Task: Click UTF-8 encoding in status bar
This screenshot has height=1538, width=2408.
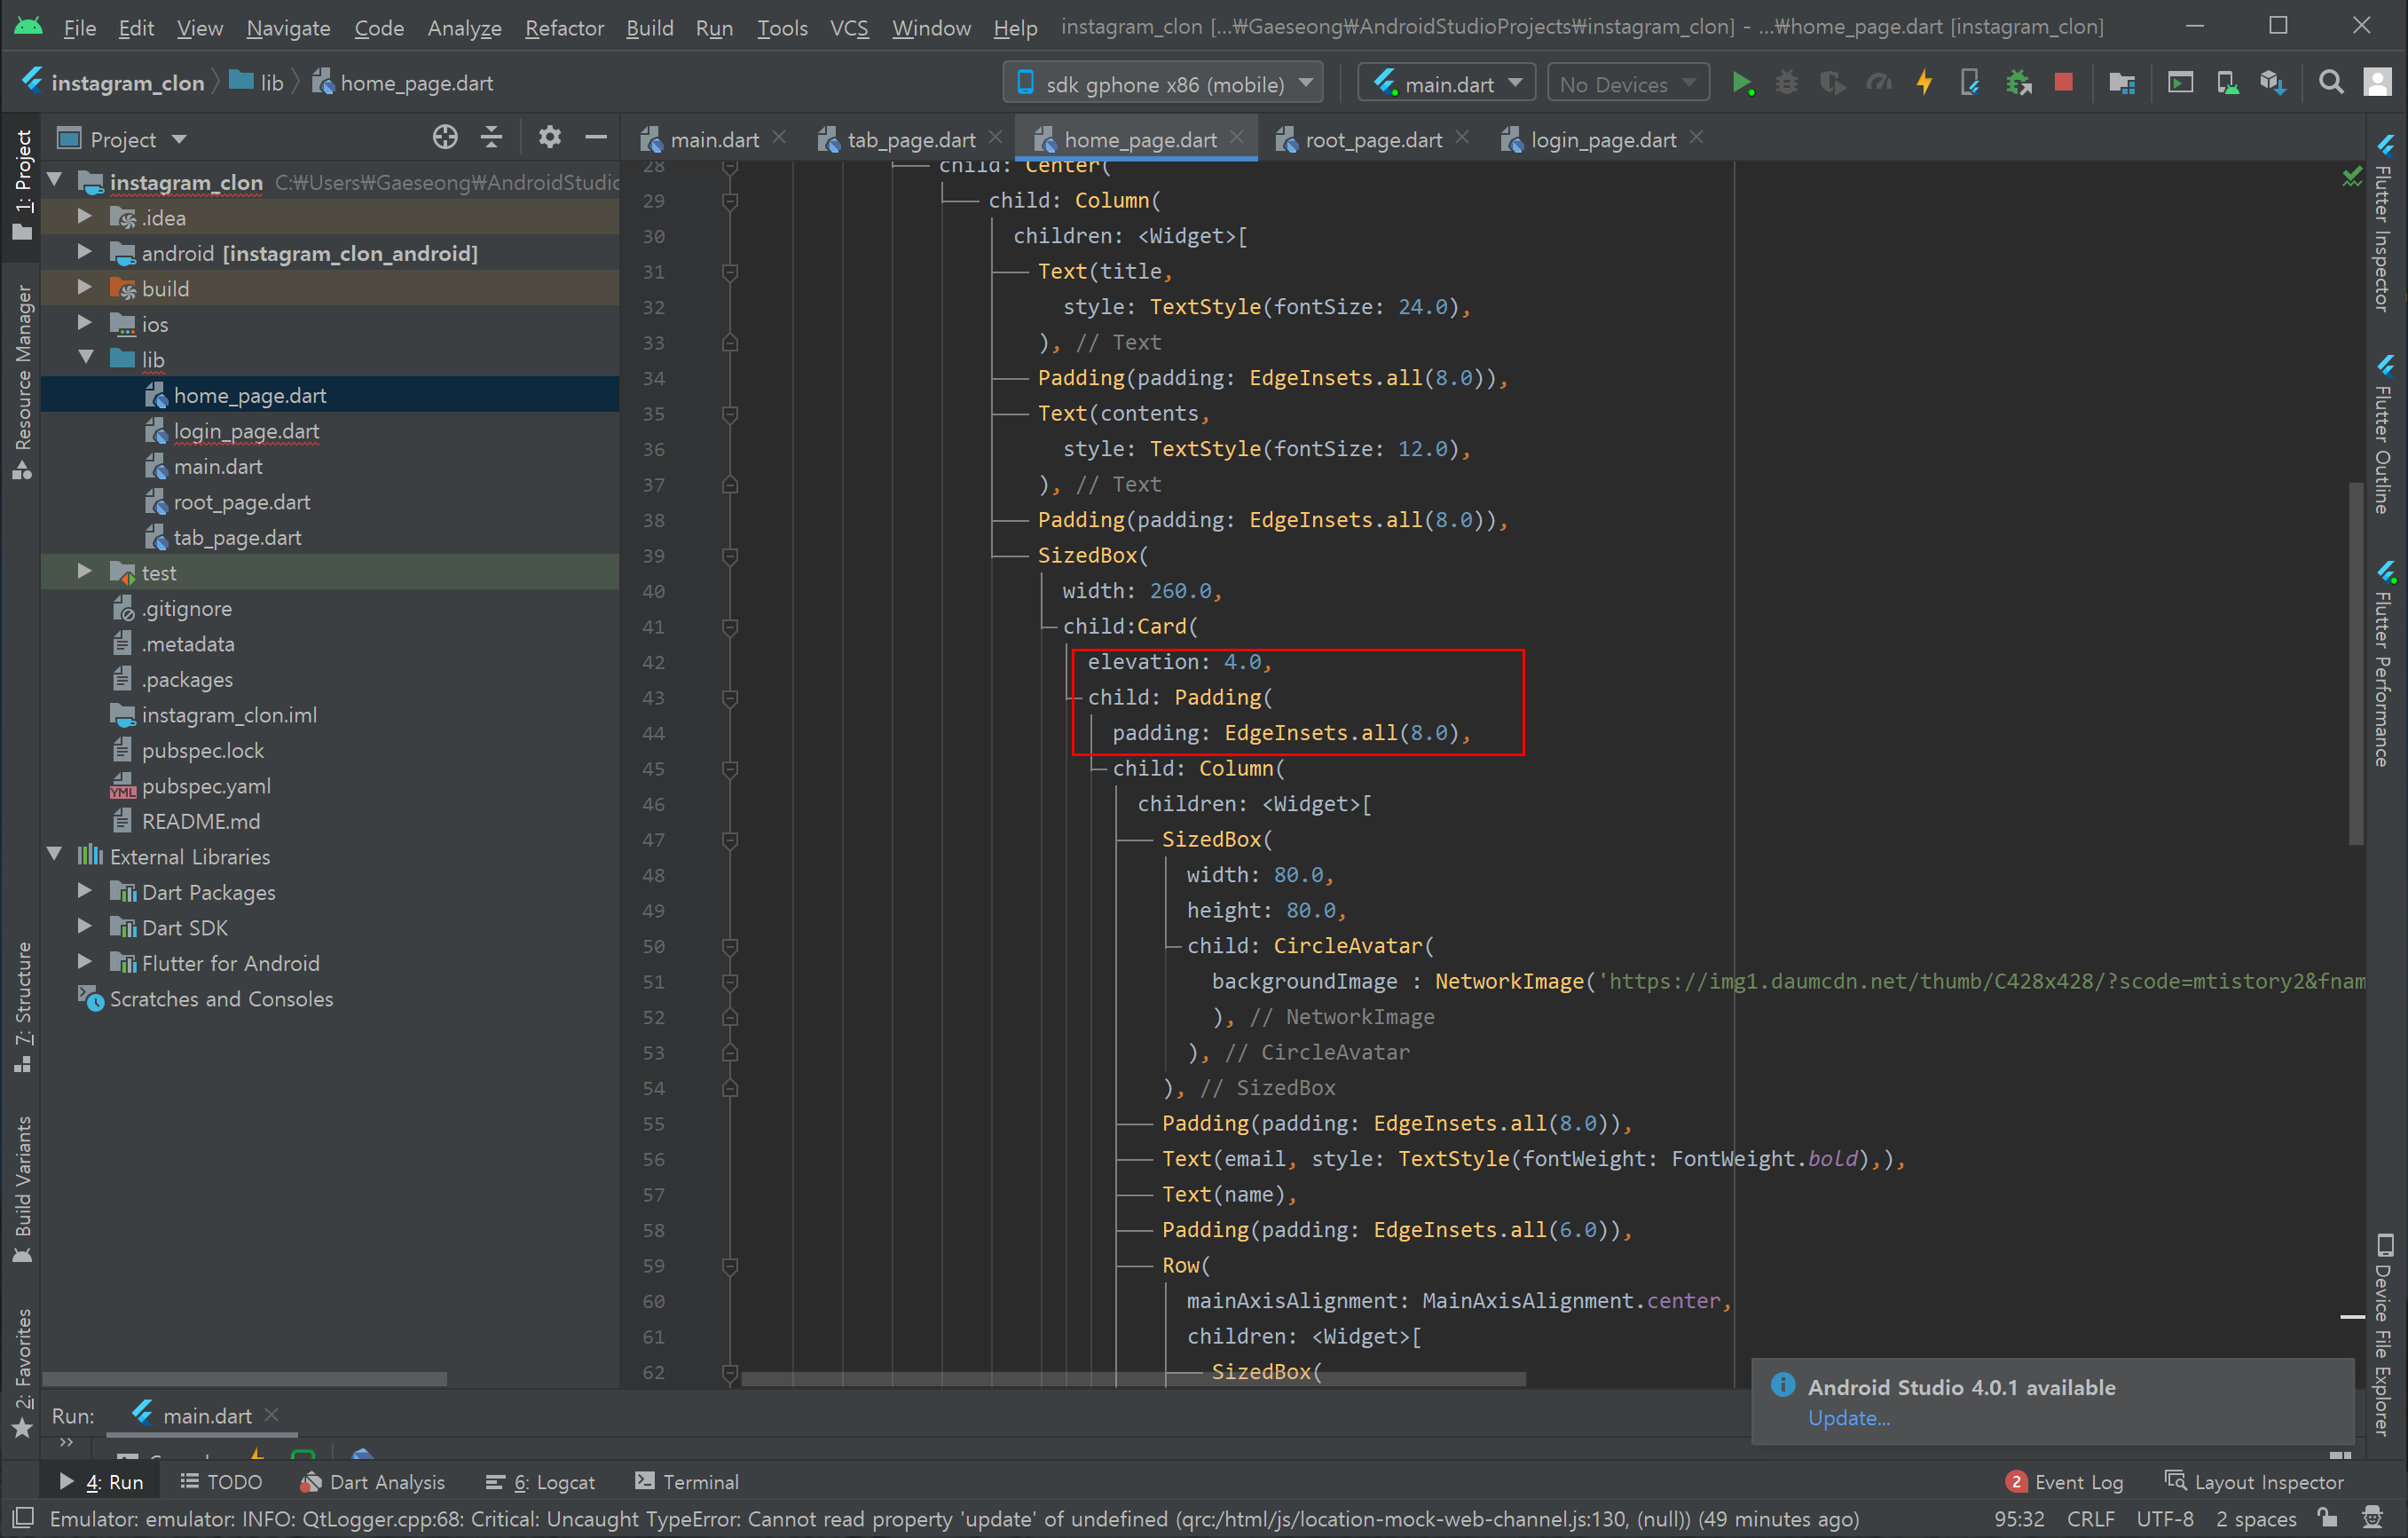Action: pyautogui.click(x=2165, y=1518)
